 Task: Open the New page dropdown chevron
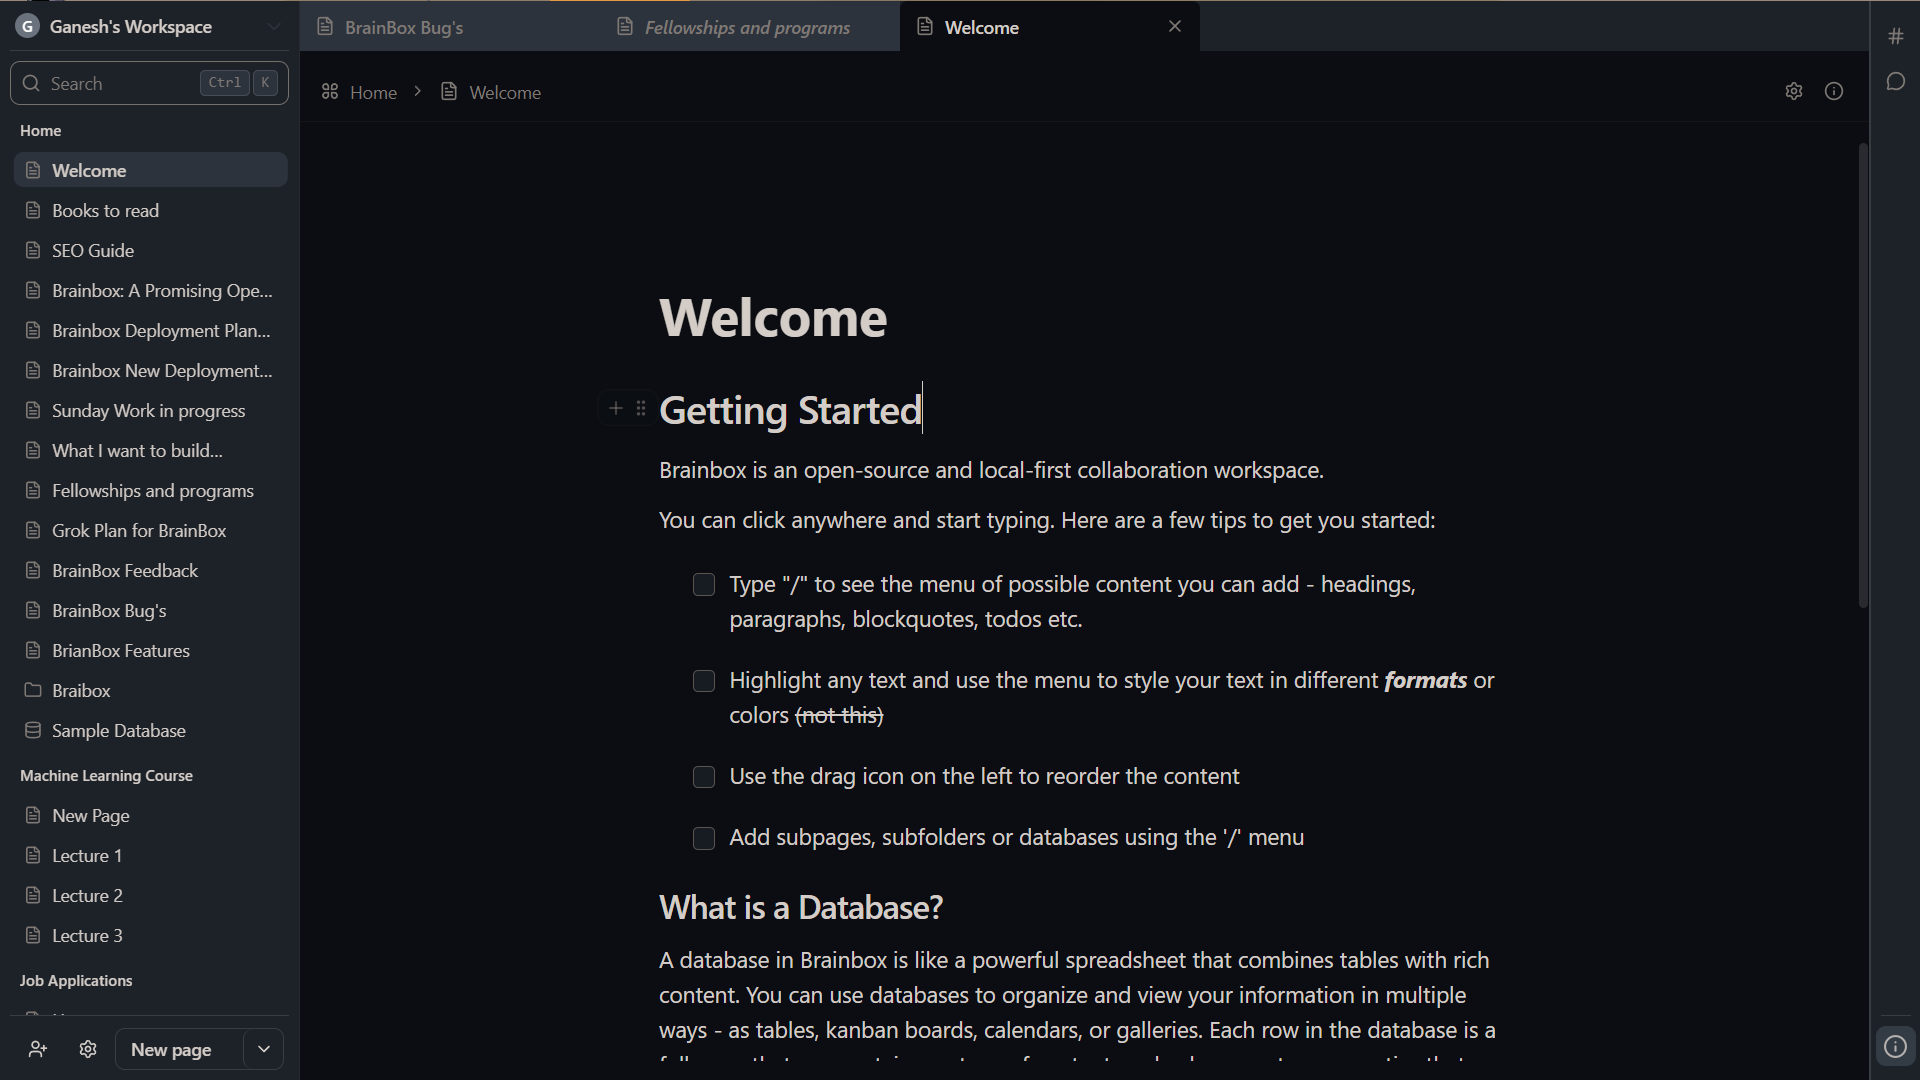263,1049
